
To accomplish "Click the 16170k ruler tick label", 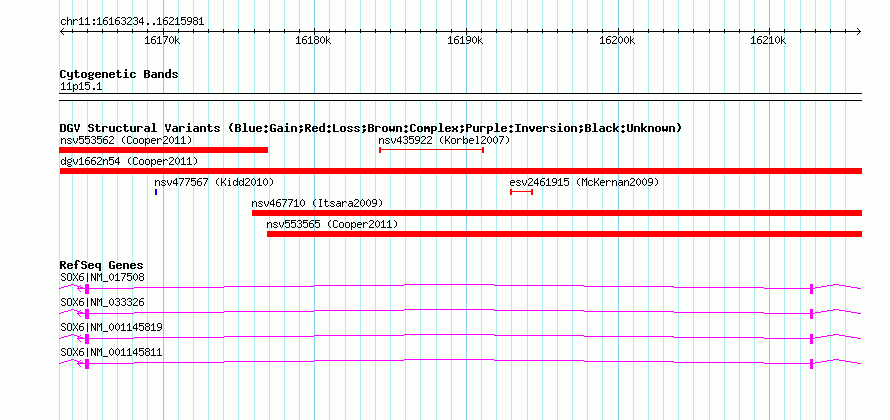I will [162, 40].
